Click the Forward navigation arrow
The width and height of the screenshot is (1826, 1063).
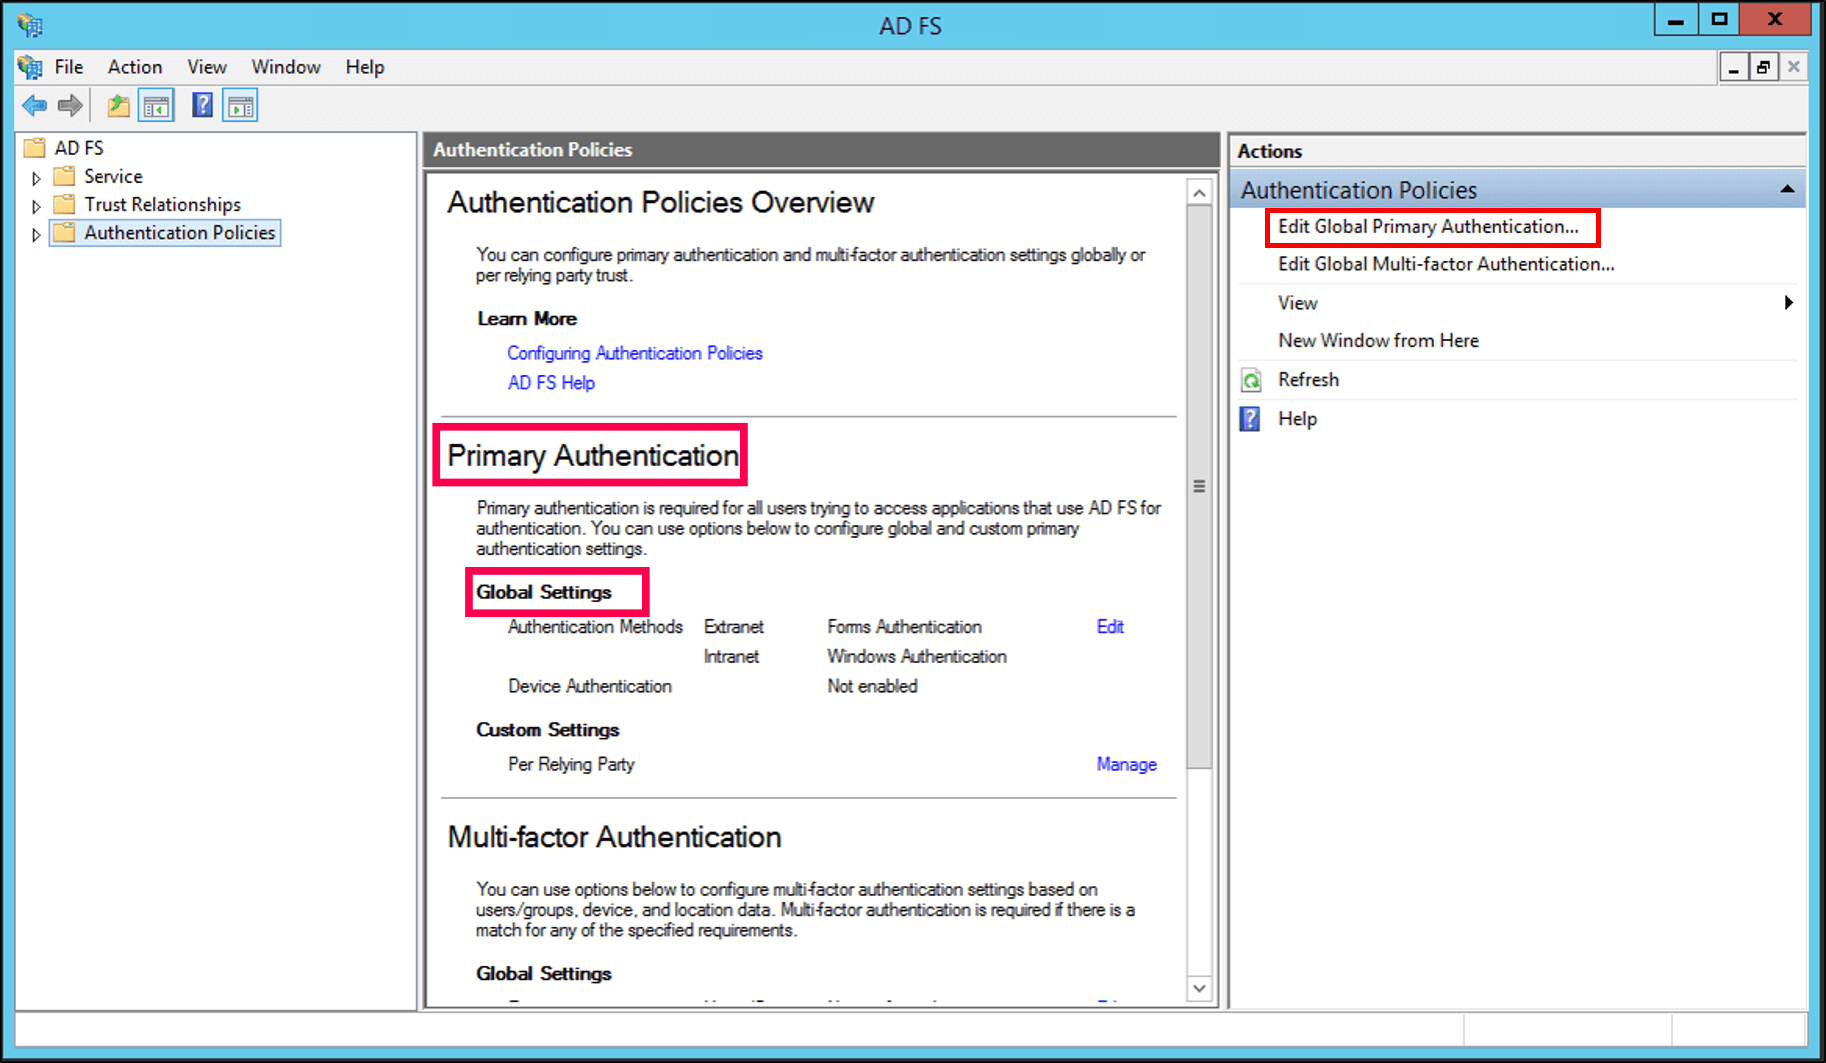point(69,105)
